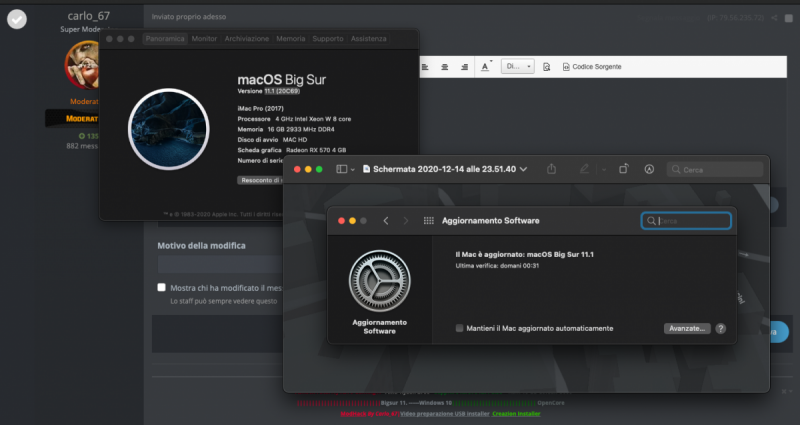This screenshot has width=800, height=425.
Task: Close the Preview window red button
Action: click(x=297, y=169)
